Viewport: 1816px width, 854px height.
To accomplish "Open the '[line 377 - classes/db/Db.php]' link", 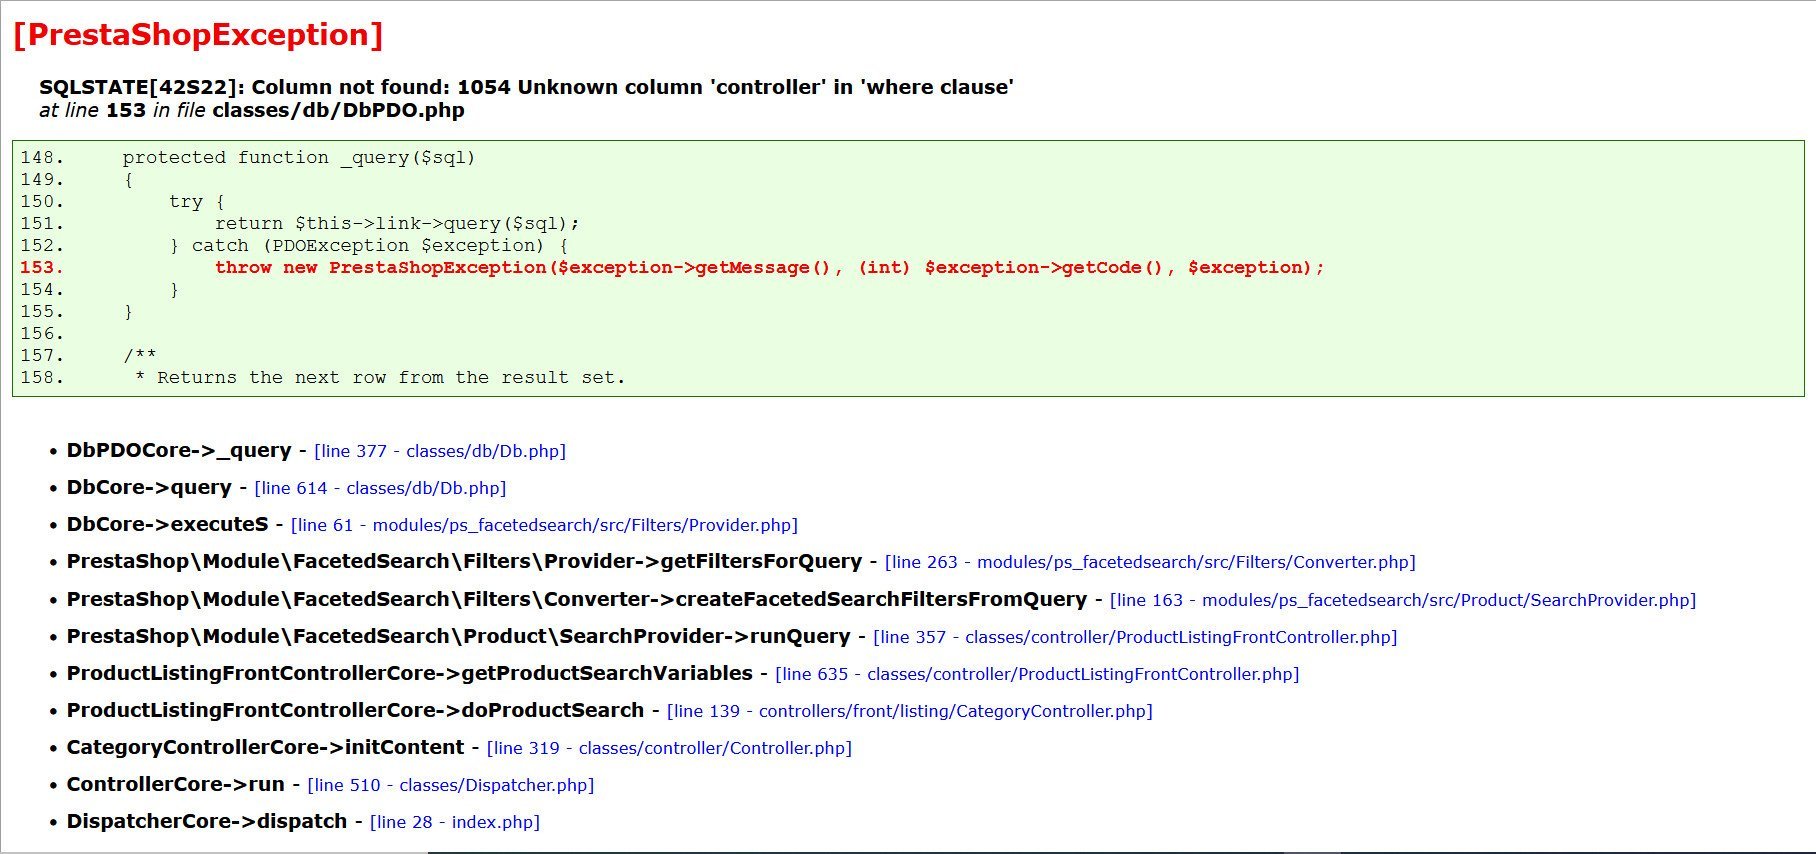I will point(440,451).
